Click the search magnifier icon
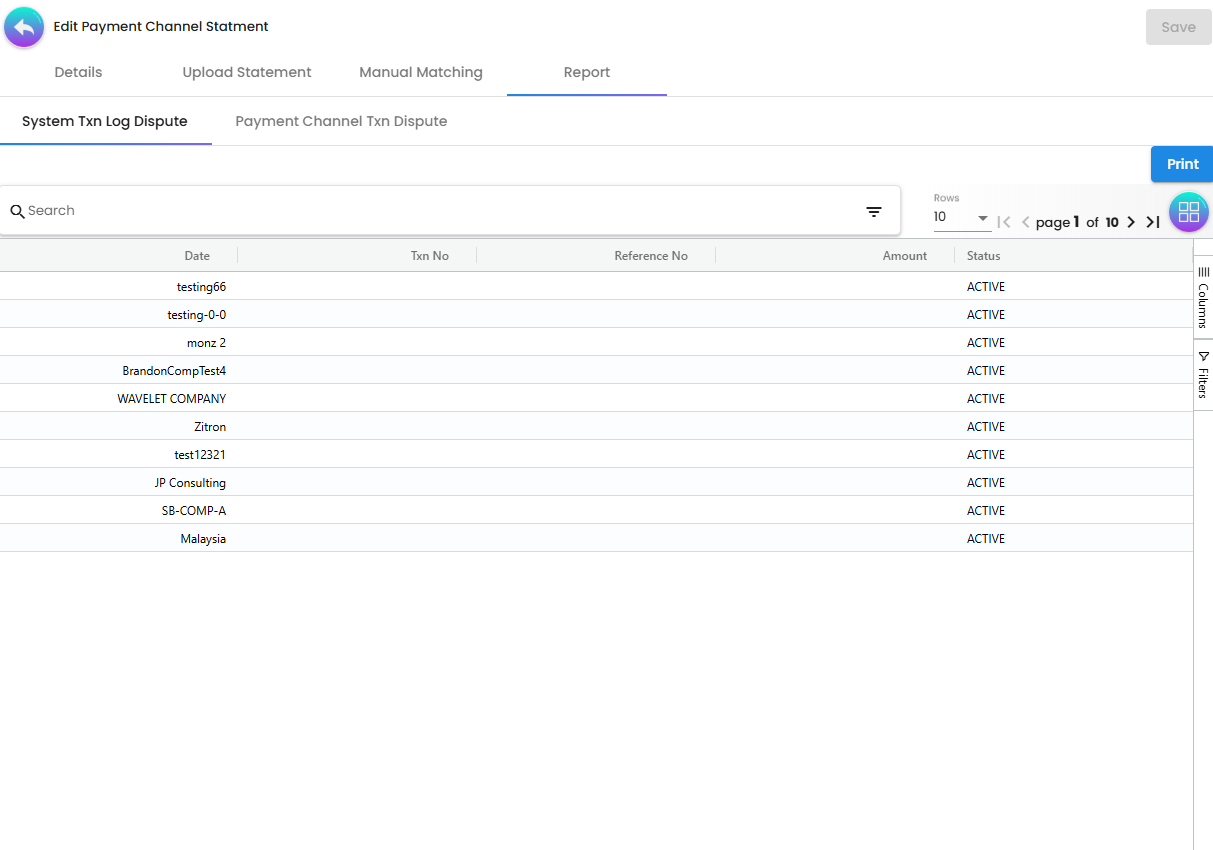The image size is (1213, 850). tap(17, 211)
